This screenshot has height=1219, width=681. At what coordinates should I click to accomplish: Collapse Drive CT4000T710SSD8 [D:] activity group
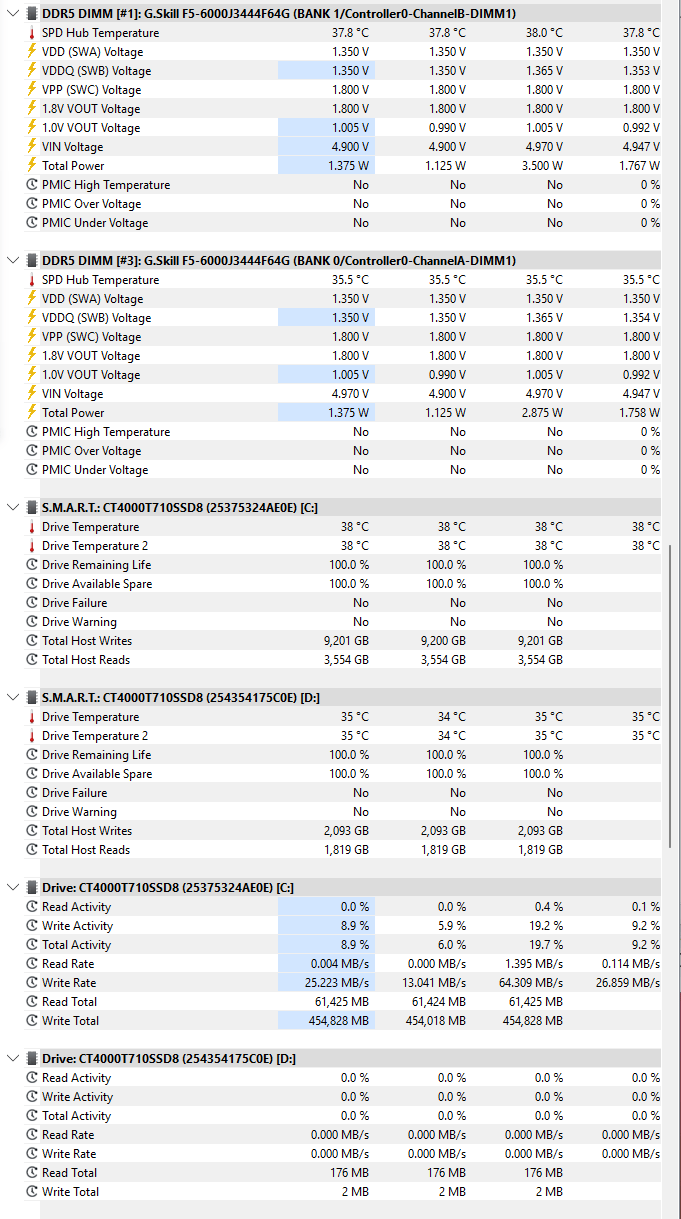12,1059
